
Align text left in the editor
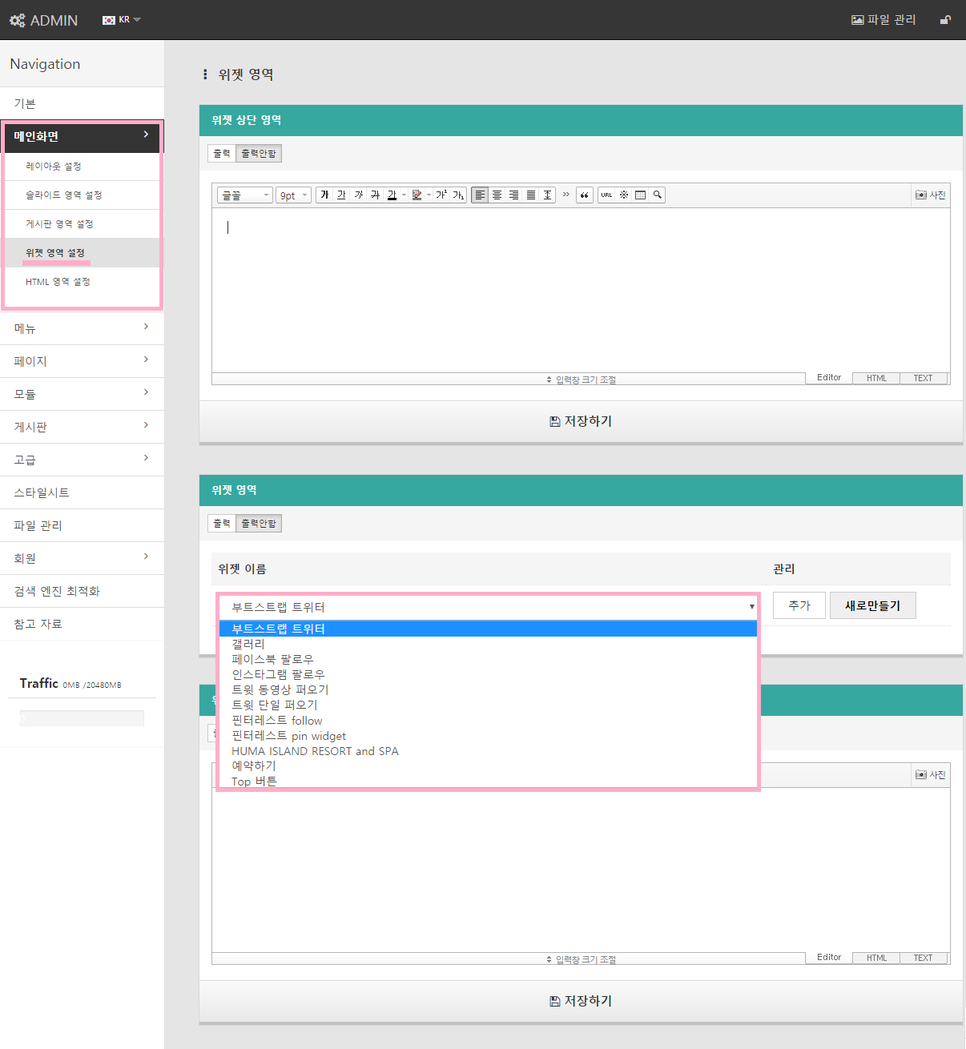point(480,195)
